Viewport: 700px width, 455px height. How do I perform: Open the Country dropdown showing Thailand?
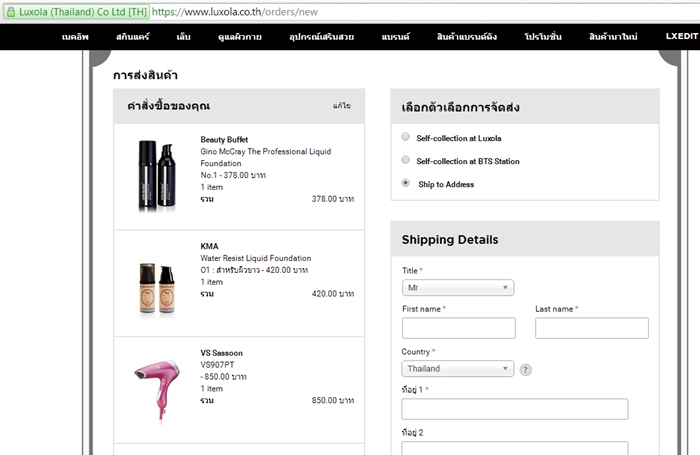pyautogui.click(x=458, y=368)
